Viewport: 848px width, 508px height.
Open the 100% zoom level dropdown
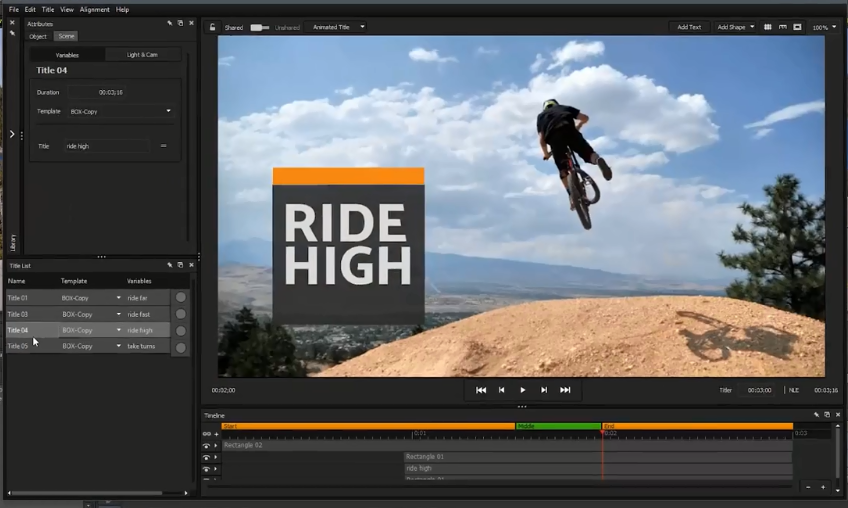pos(824,27)
